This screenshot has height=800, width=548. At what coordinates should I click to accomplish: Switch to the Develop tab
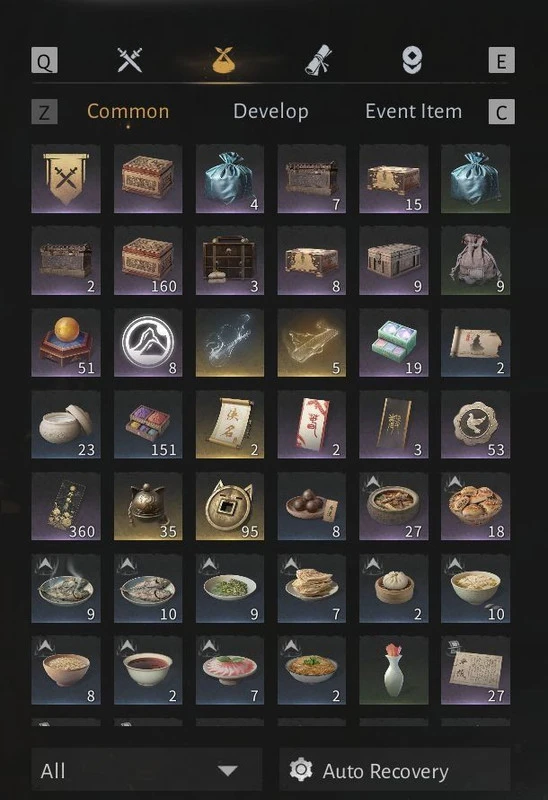pyautogui.click(x=271, y=111)
